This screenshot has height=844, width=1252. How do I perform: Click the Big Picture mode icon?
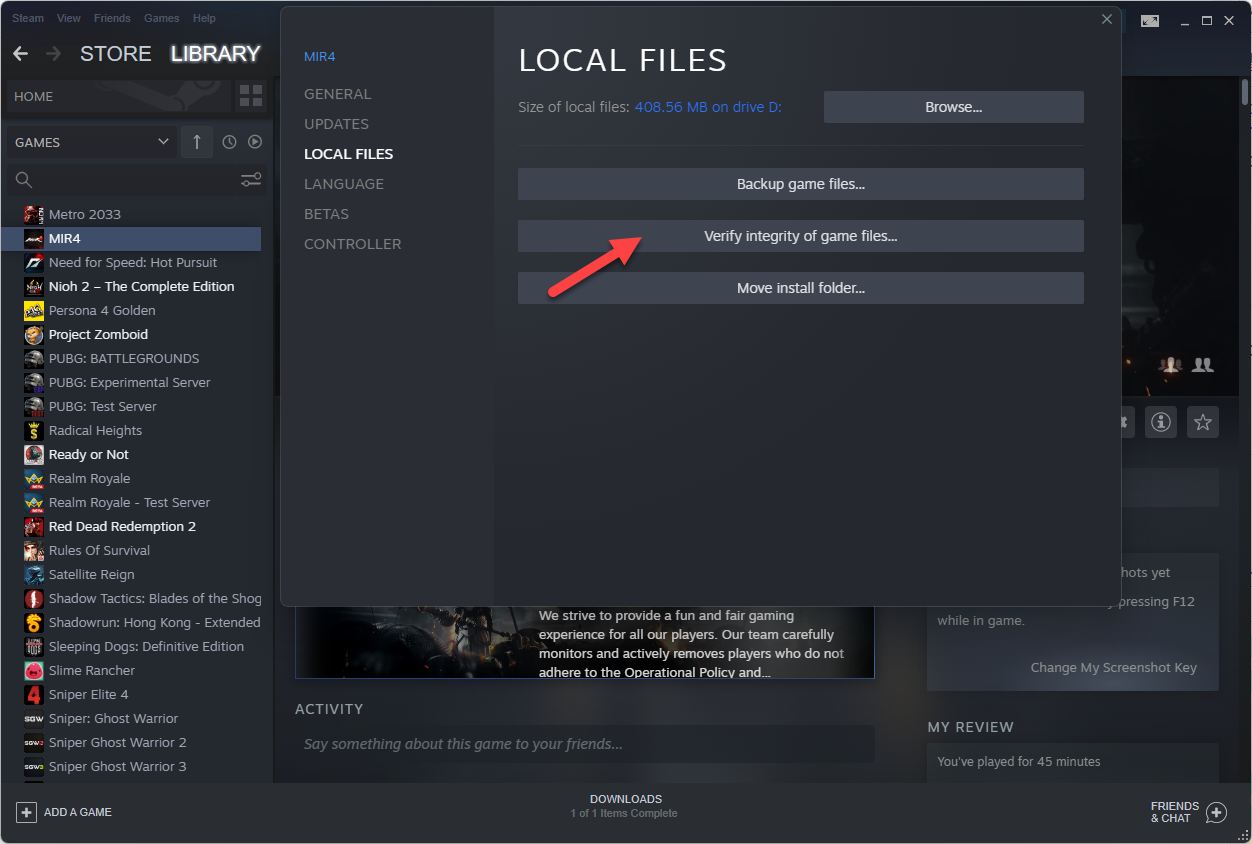1150,20
